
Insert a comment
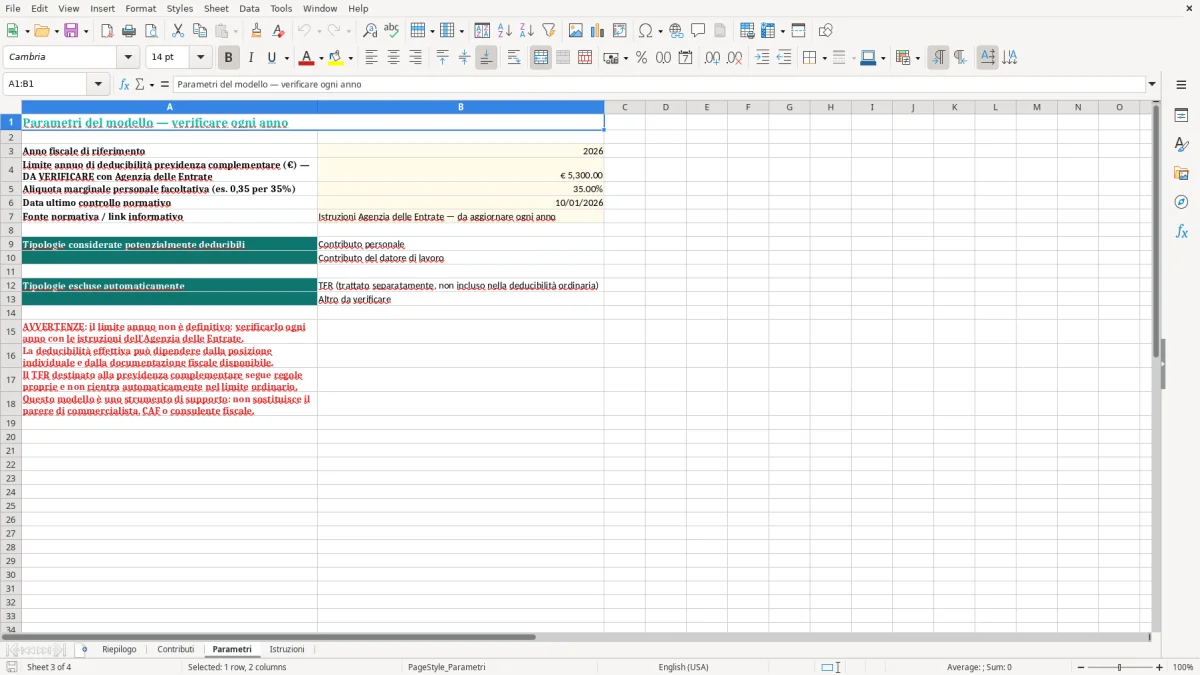click(698, 31)
